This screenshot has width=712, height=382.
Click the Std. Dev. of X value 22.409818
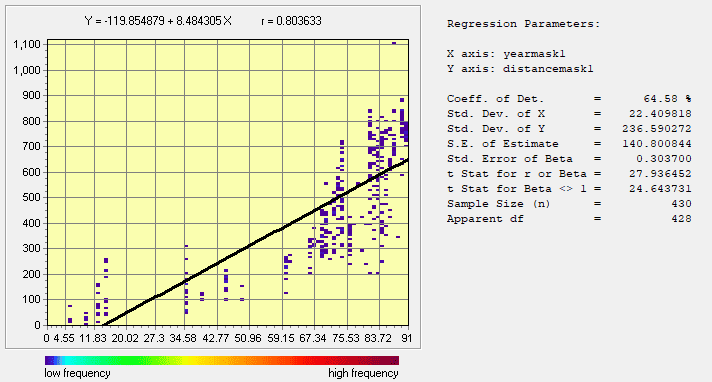(x=660, y=114)
